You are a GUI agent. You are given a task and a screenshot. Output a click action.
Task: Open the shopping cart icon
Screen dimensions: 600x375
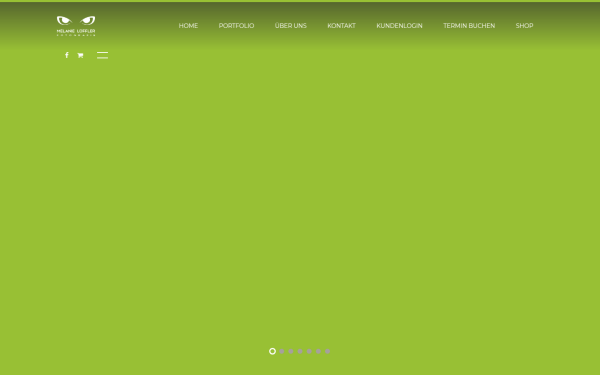(80, 55)
